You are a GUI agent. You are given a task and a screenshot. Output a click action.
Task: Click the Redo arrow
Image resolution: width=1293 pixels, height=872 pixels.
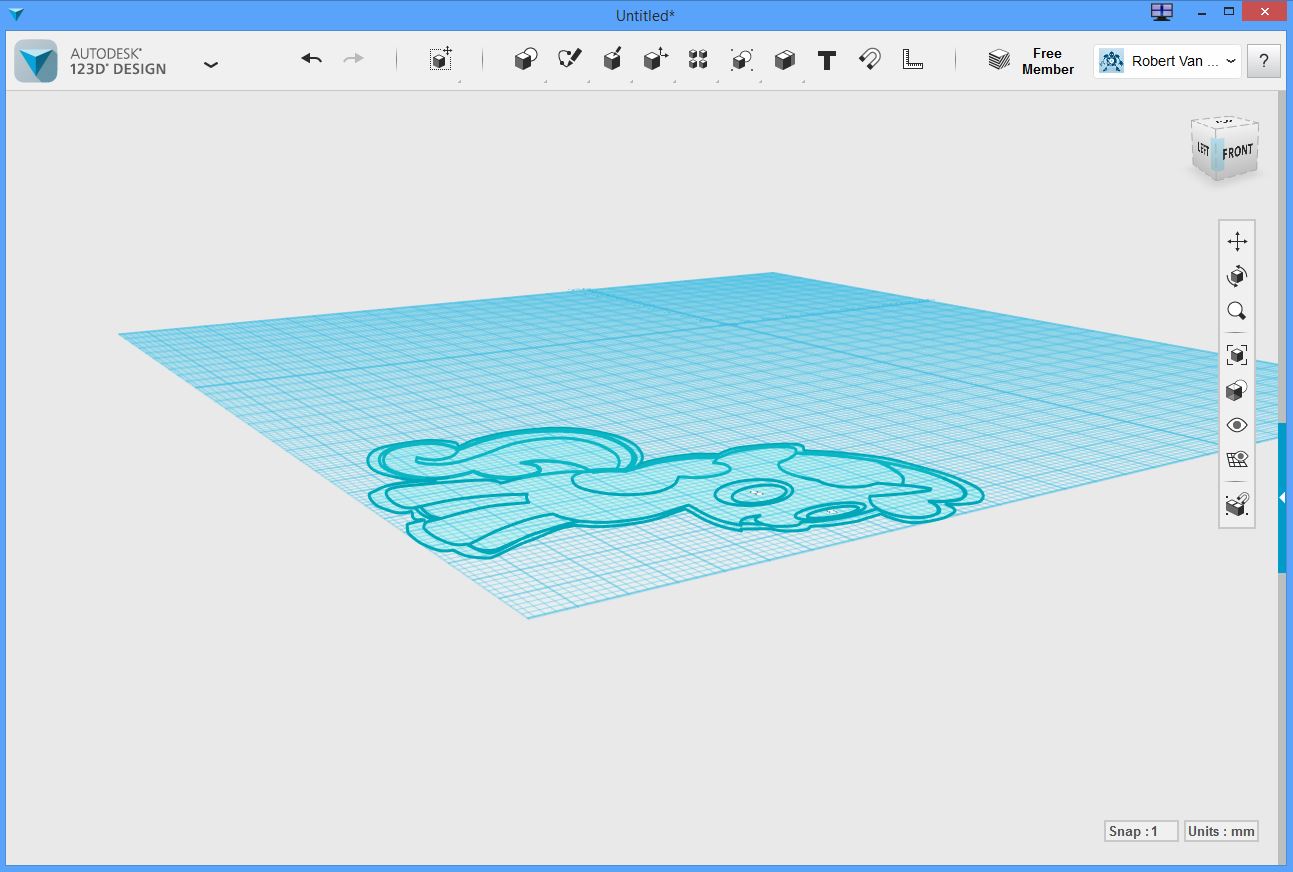click(354, 58)
